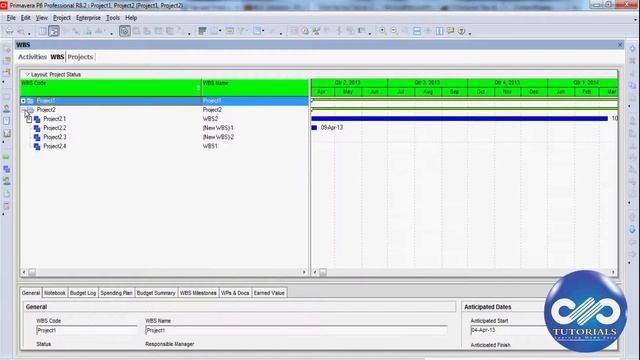The height and width of the screenshot is (360, 640).
Task: Open the Tools menu
Action: pos(113,18)
